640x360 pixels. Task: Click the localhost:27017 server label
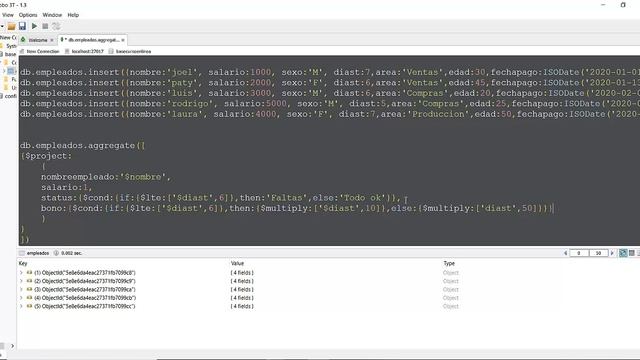point(87,51)
